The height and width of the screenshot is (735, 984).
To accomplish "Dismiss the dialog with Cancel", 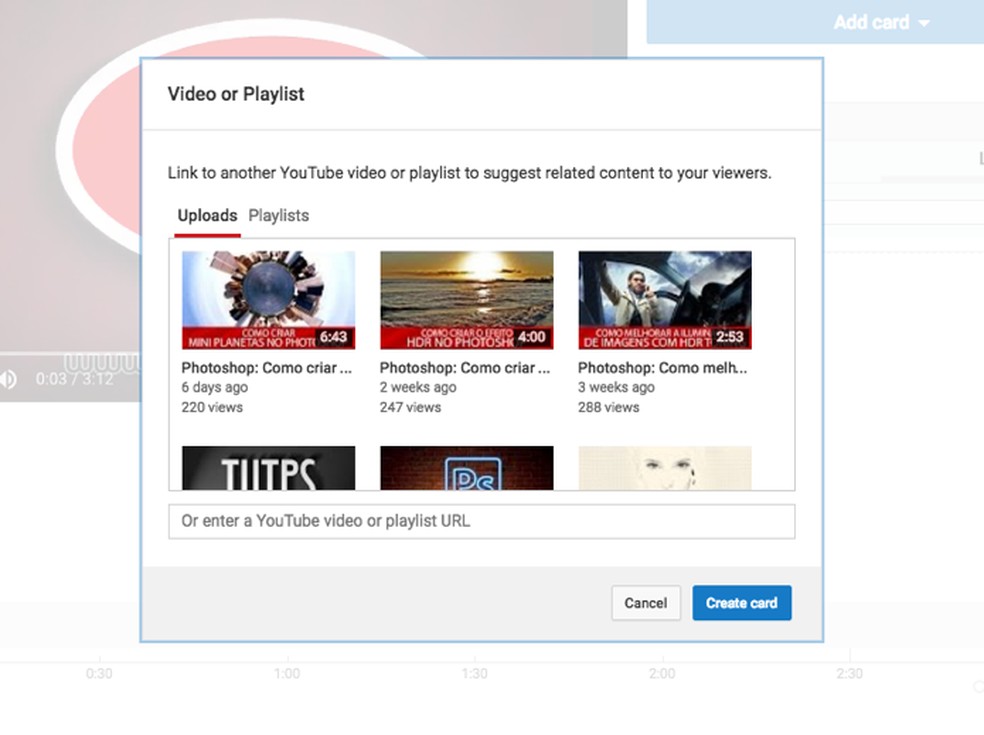I will (x=646, y=603).
